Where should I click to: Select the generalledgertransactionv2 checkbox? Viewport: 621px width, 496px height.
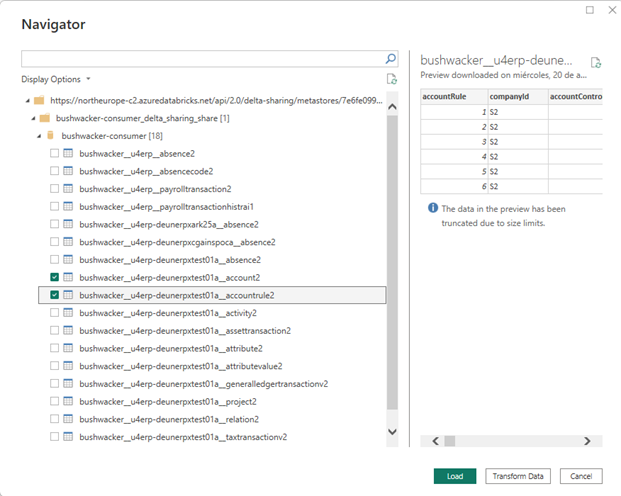(55, 383)
